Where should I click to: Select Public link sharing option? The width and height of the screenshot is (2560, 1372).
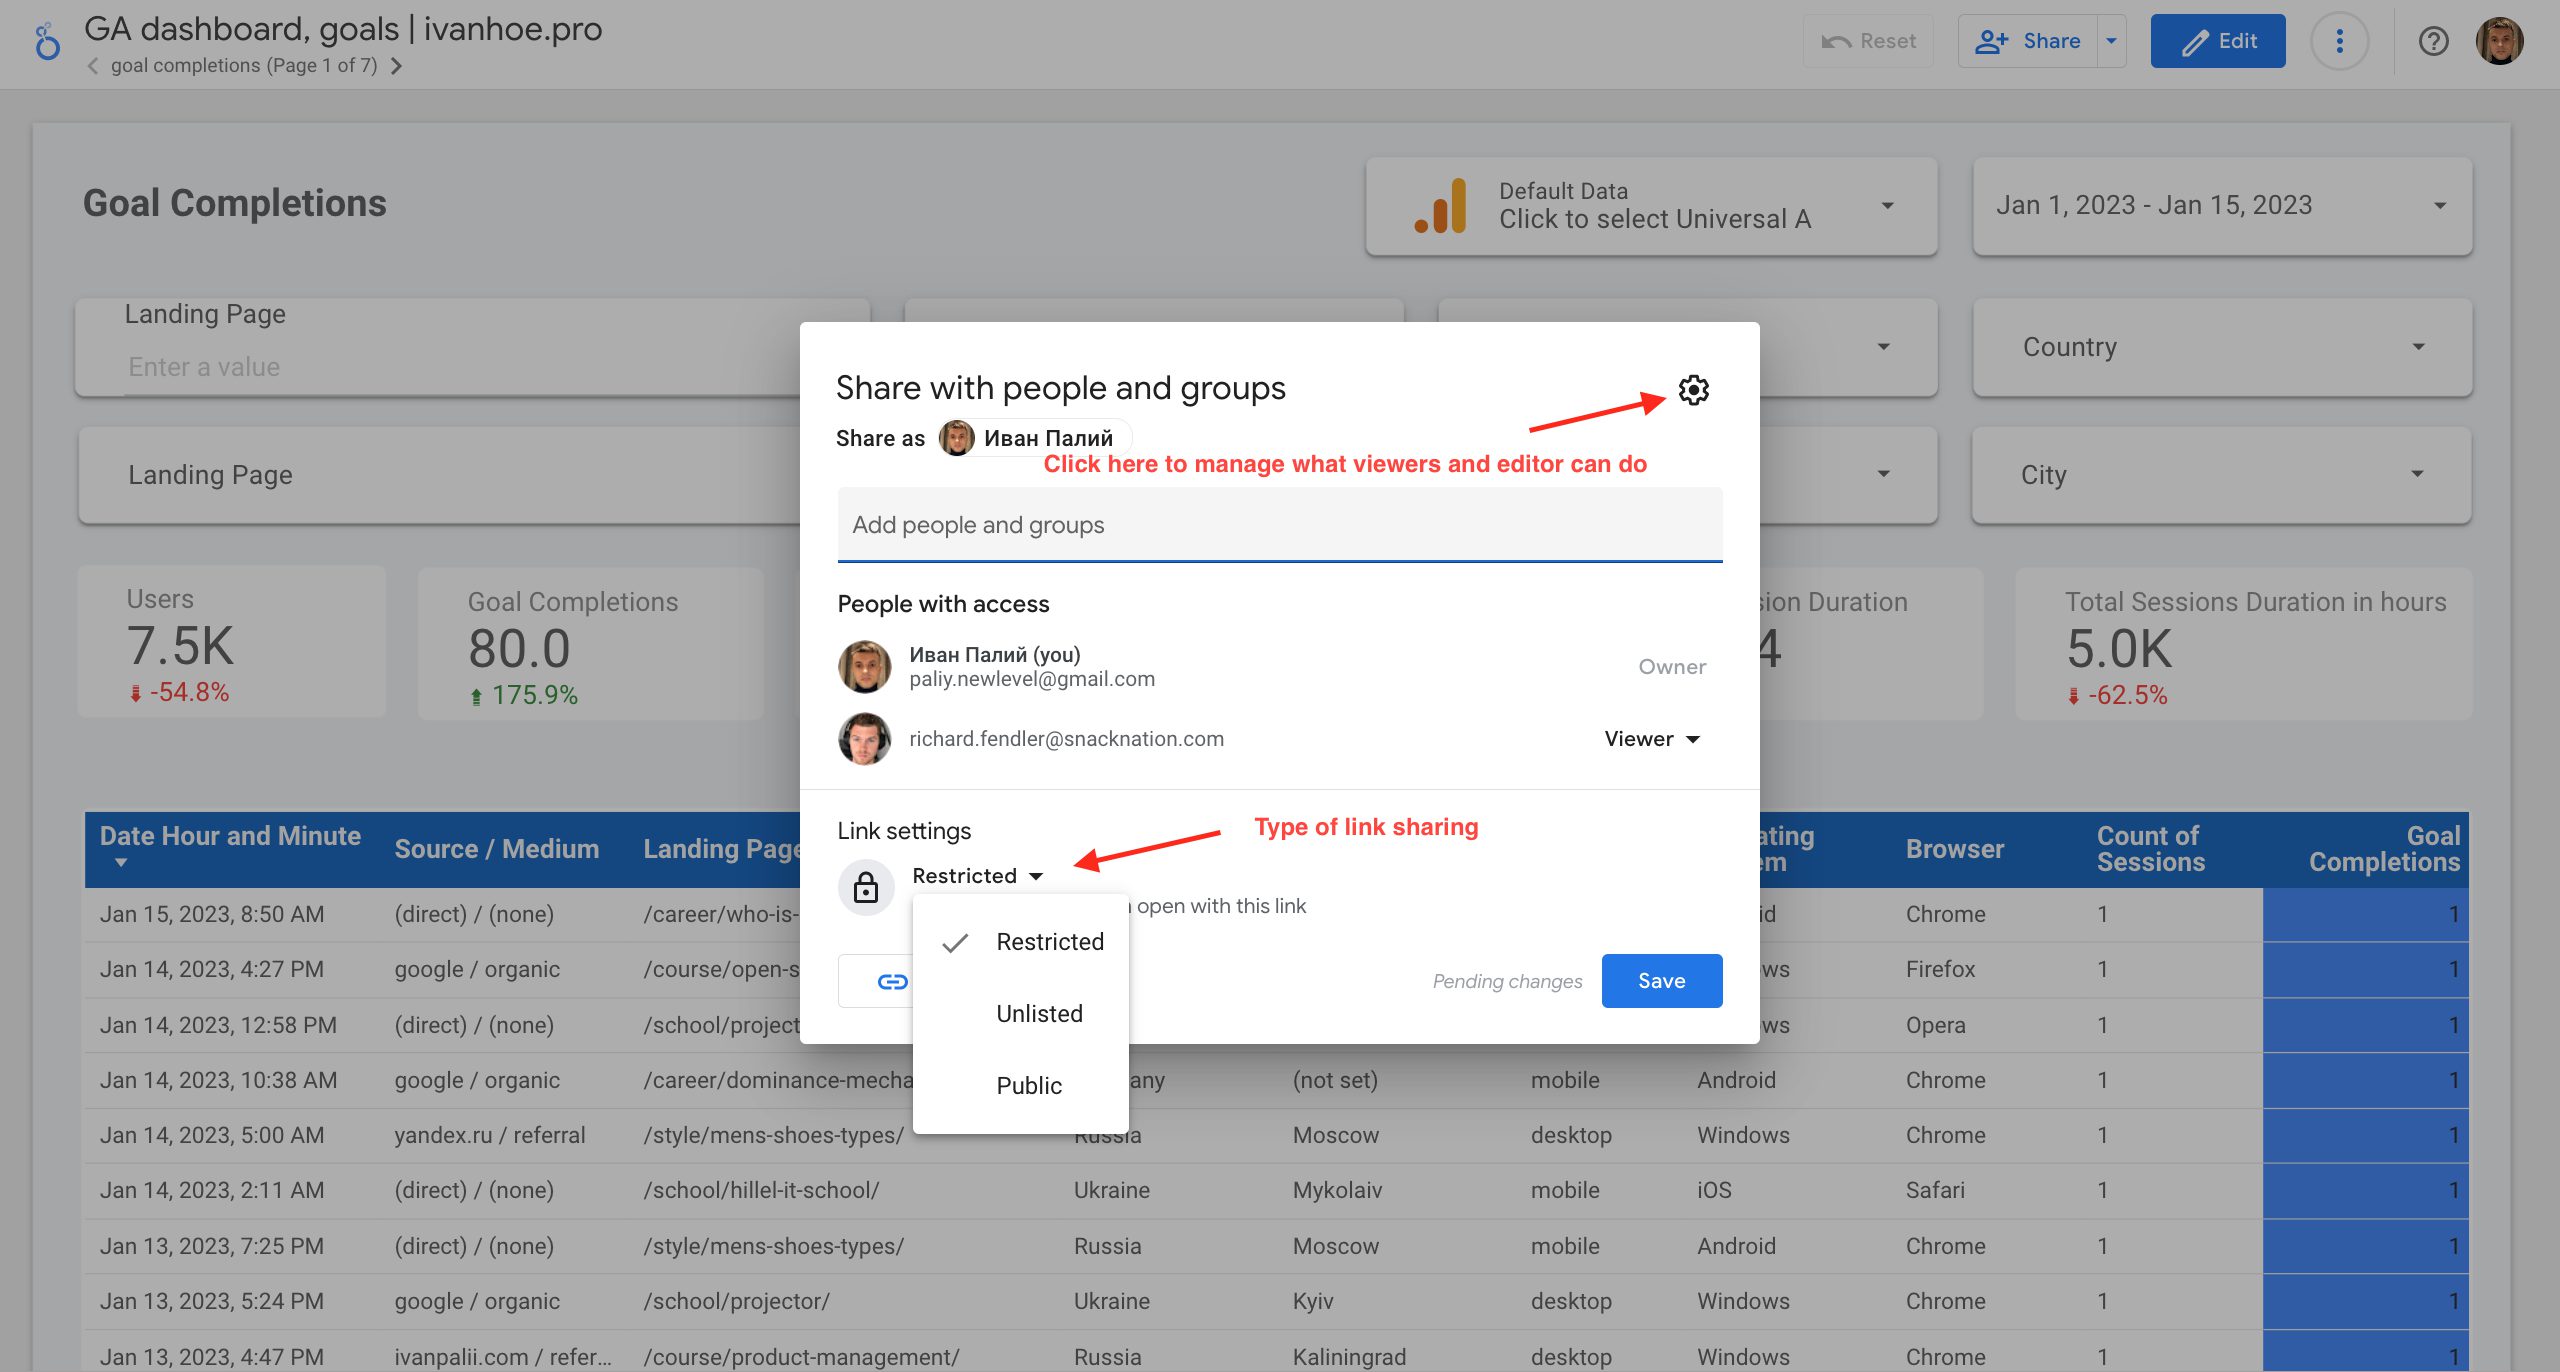tap(1028, 1085)
